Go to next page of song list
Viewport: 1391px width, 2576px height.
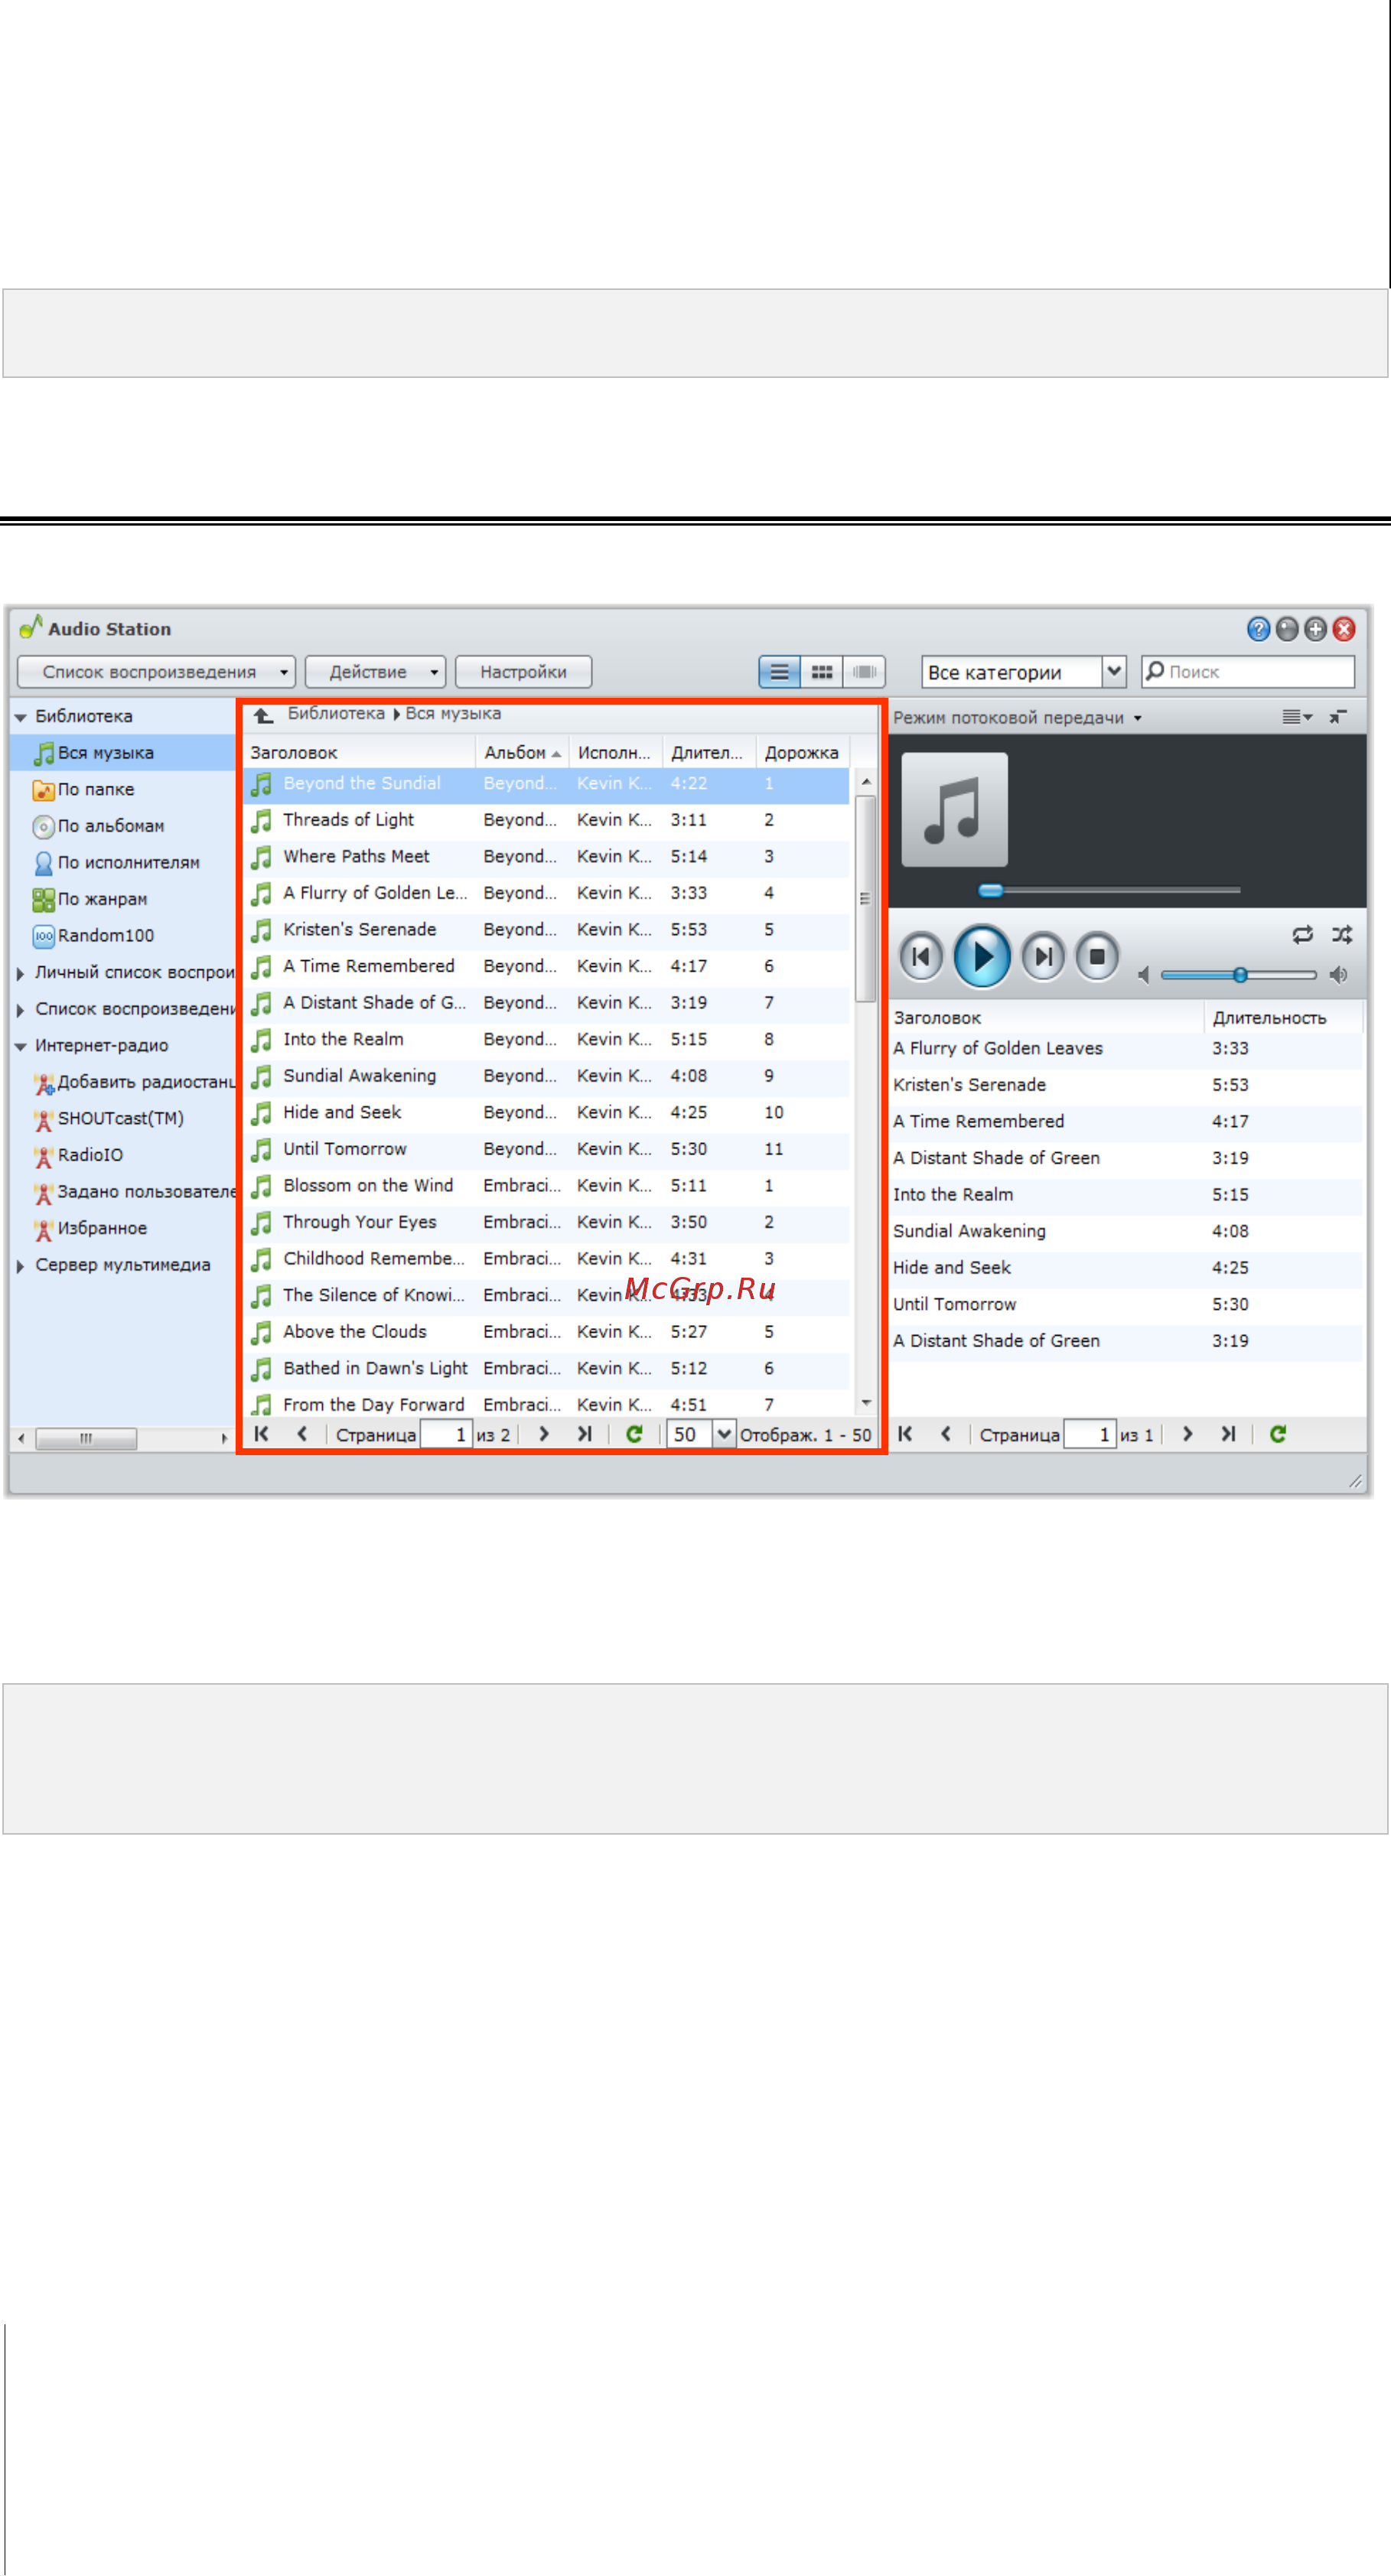(x=544, y=1434)
